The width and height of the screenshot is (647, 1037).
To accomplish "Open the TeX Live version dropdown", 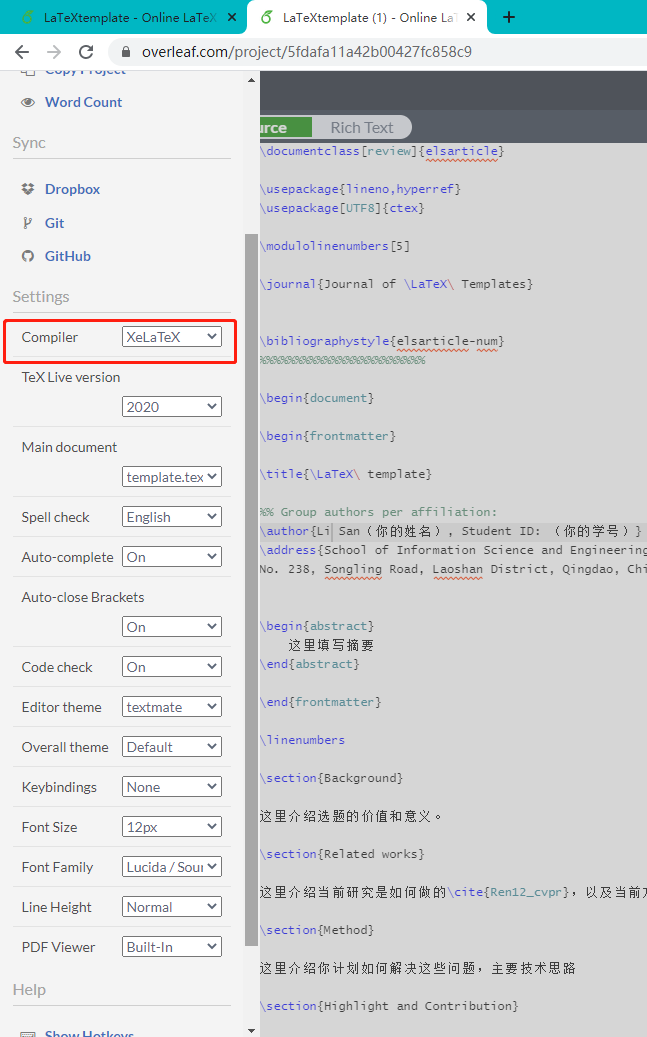I will click(172, 407).
